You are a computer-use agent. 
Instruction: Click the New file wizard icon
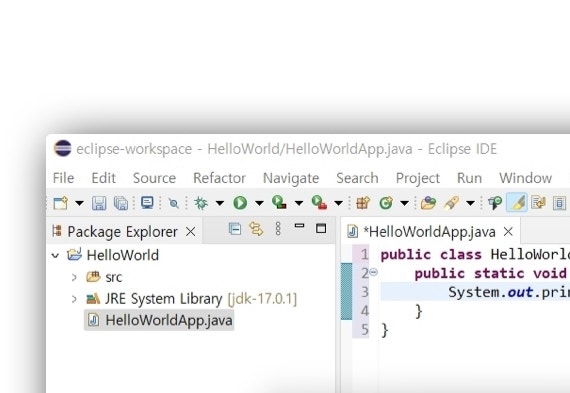coord(60,203)
